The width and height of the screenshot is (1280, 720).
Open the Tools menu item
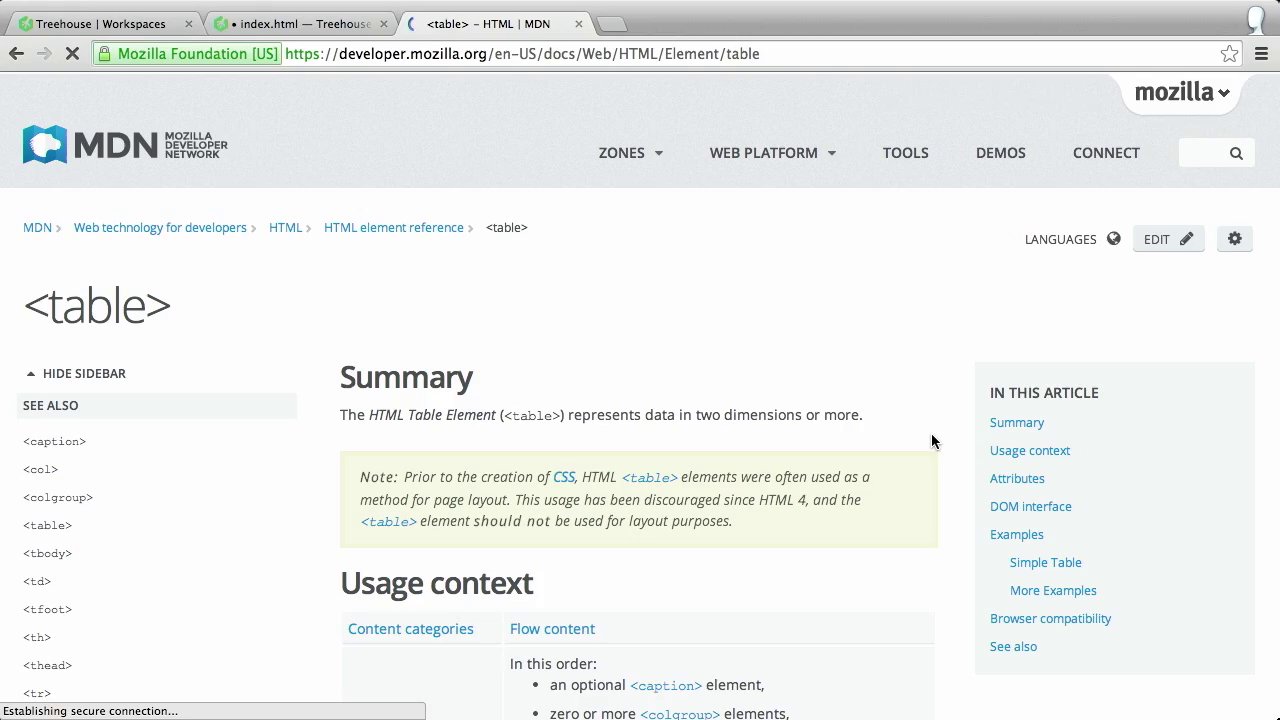click(x=905, y=153)
